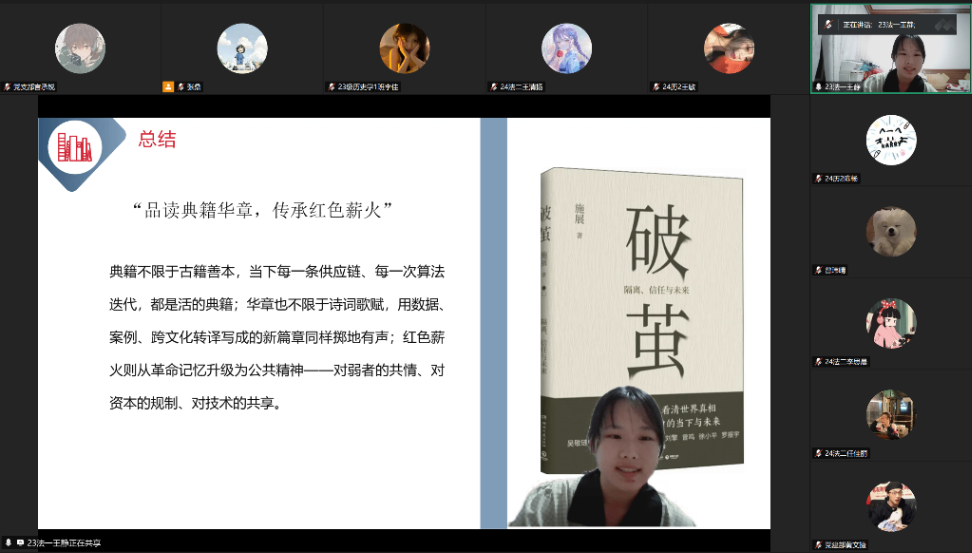
Task: Click muted mic icon on the 24历2王敏 tile
Action: 655,87
